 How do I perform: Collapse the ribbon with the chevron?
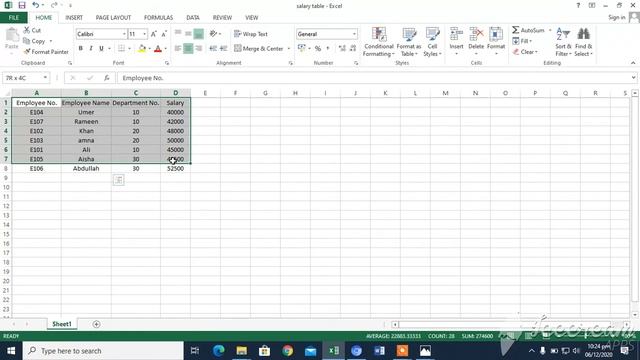point(633,63)
